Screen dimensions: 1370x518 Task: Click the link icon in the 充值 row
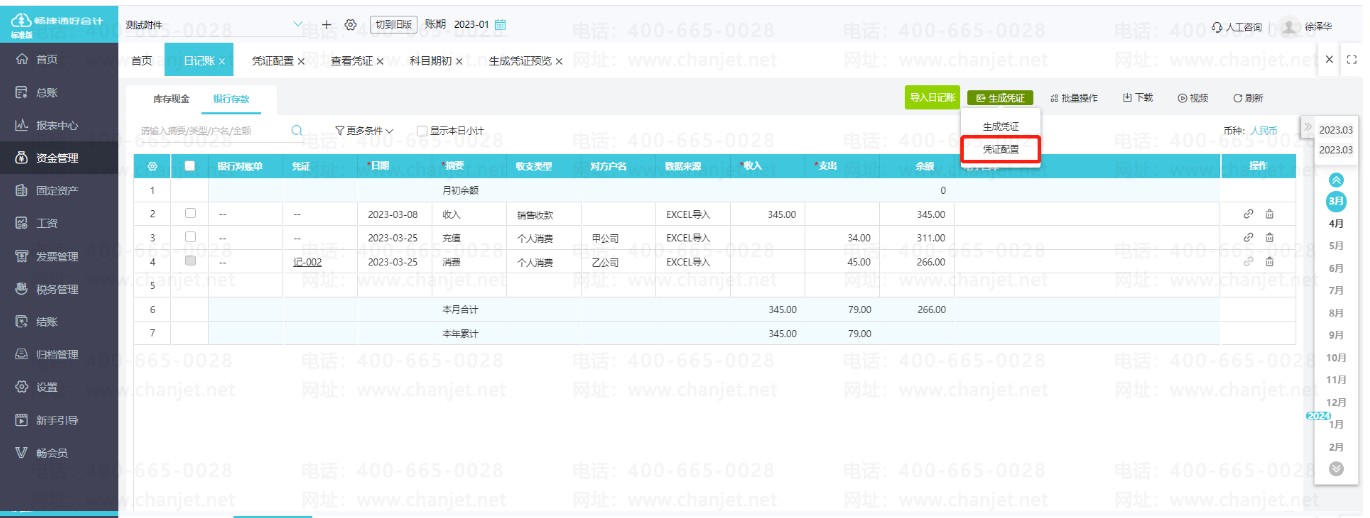[x=1248, y=237]
